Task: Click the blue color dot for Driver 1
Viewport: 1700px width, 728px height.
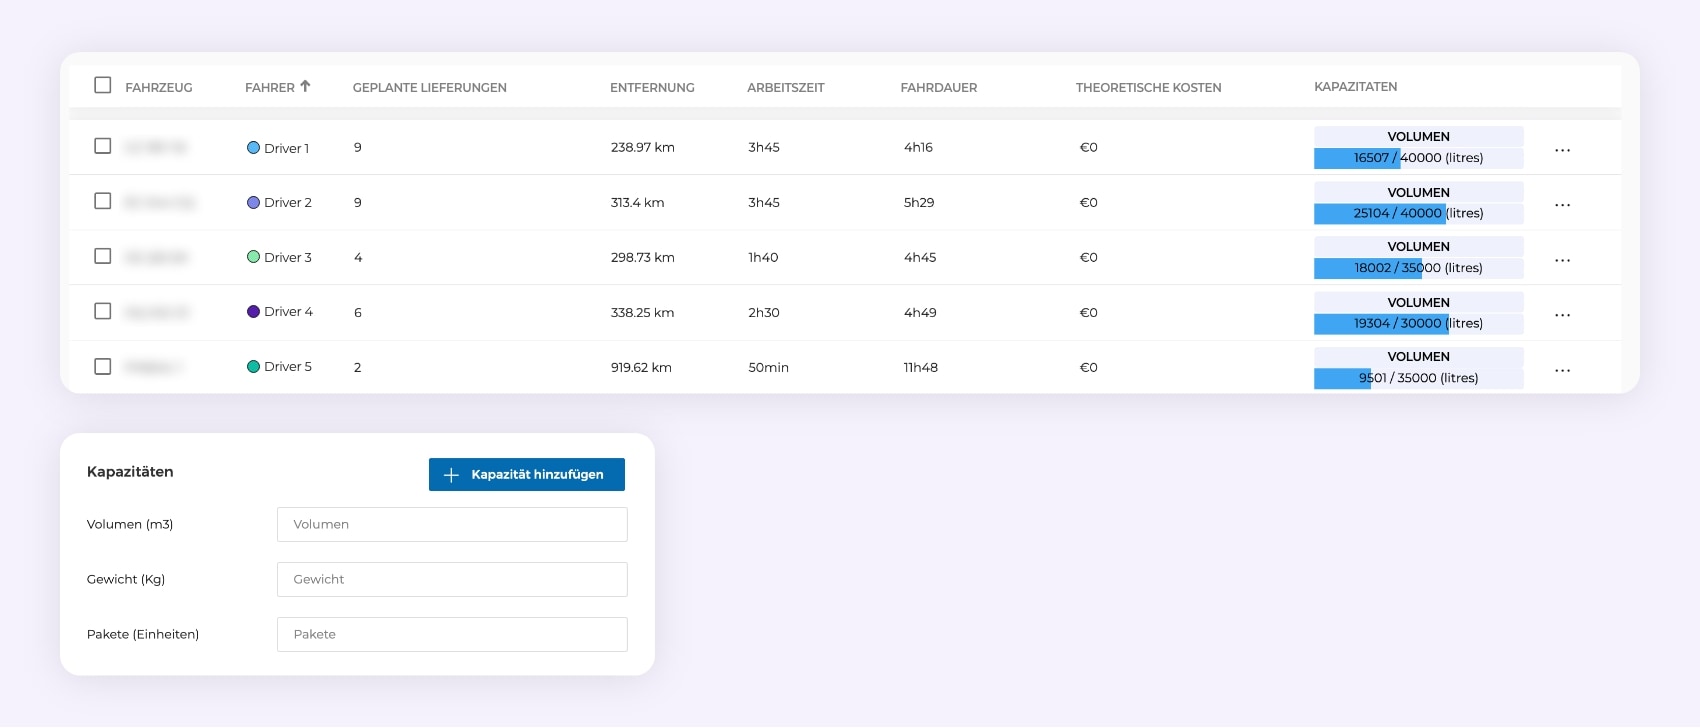Action: coord(253,148)
